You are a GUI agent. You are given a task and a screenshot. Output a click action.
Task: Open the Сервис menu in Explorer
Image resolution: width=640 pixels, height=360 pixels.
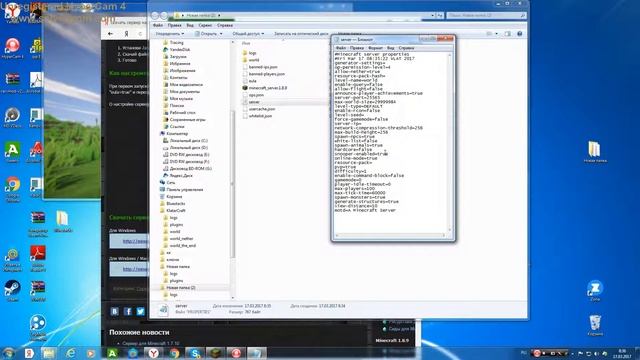coord(205,25)
